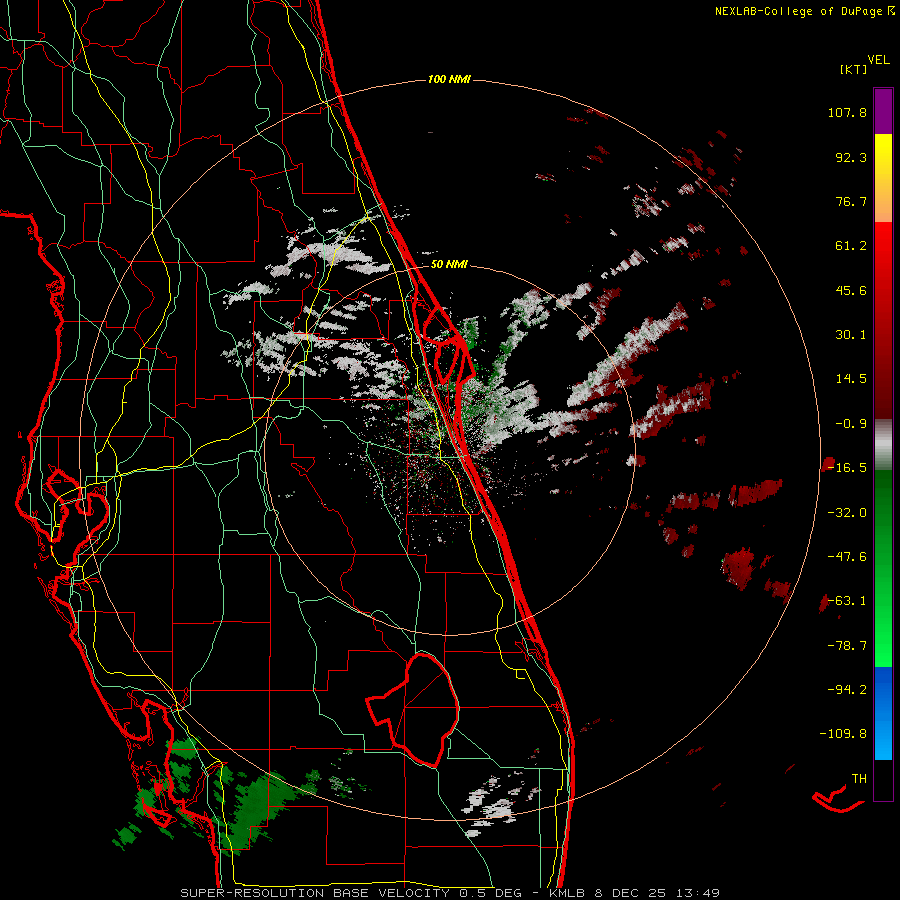Click the -16.5 velocity scale value
Screen dimensions: 900x900
tap(847, 468)
